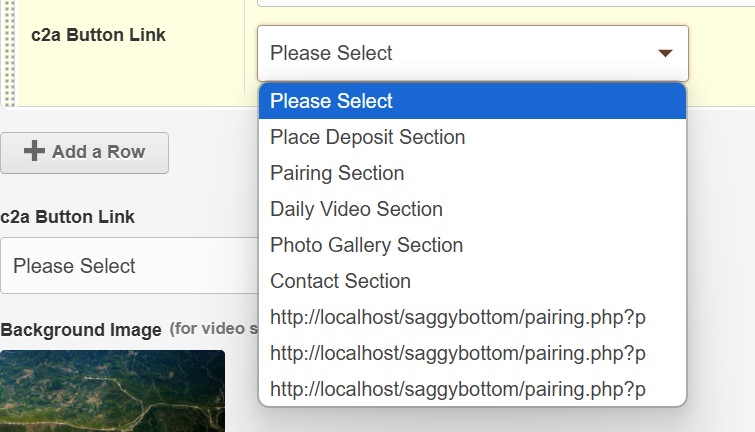Select Contact Section from dropdown
The height and width of the screenshot is (432, 755).
point(472,281)
